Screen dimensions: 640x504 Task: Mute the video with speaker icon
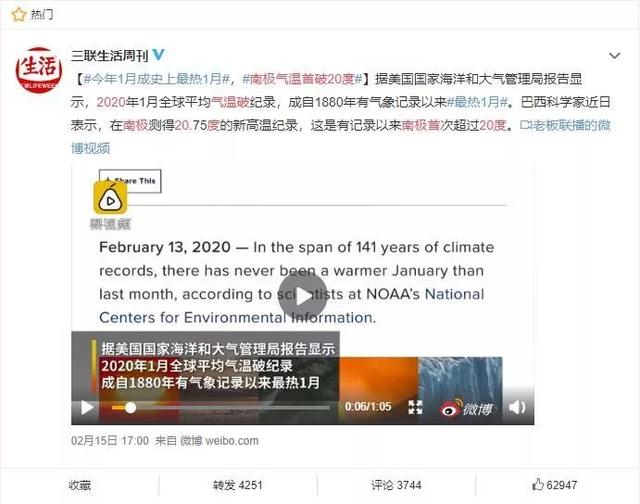517,407
